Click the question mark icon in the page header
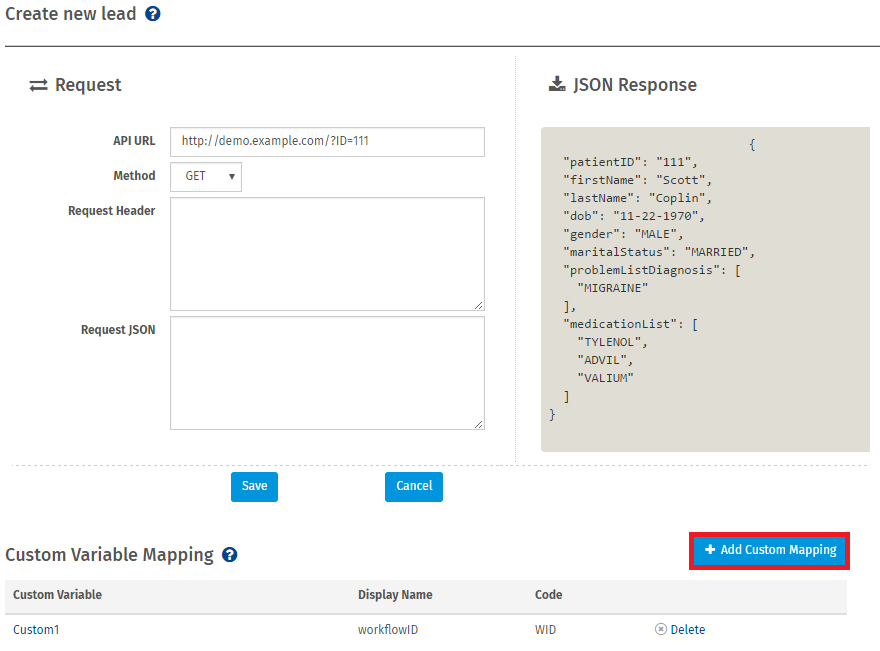Viewport: 880px width, 651px height. point(153,14)
